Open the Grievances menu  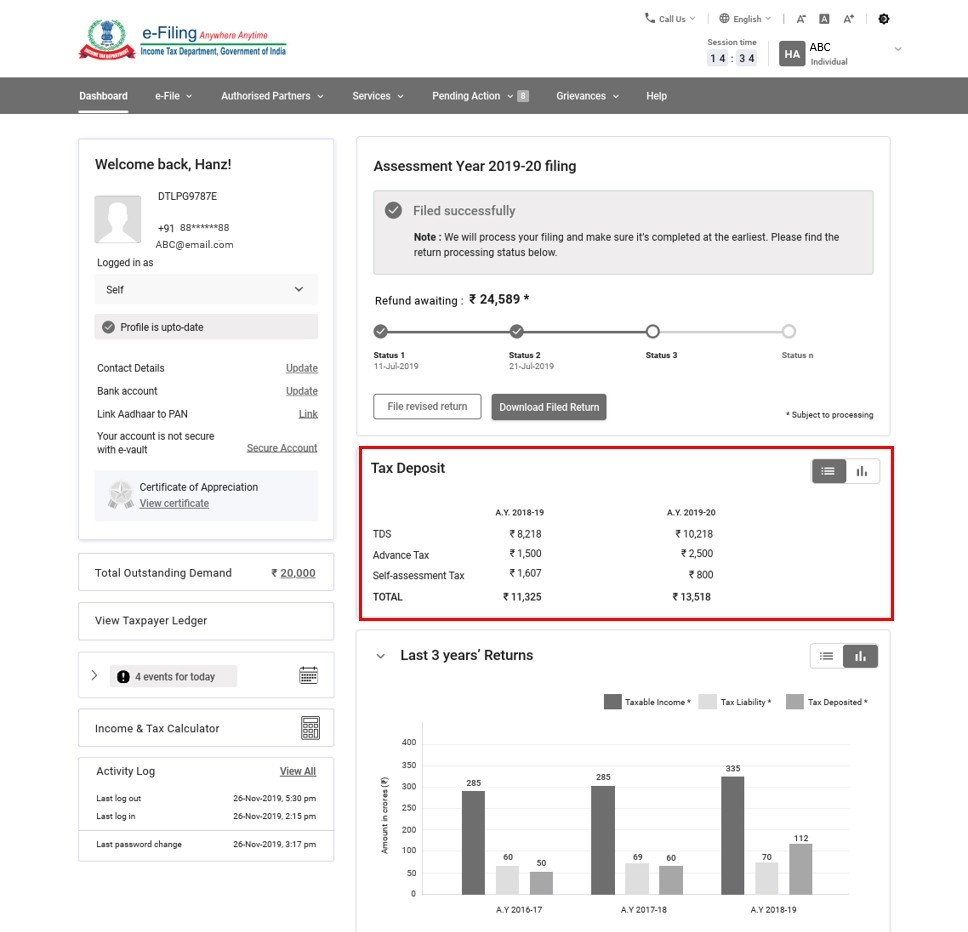click(x=587, y=96)
